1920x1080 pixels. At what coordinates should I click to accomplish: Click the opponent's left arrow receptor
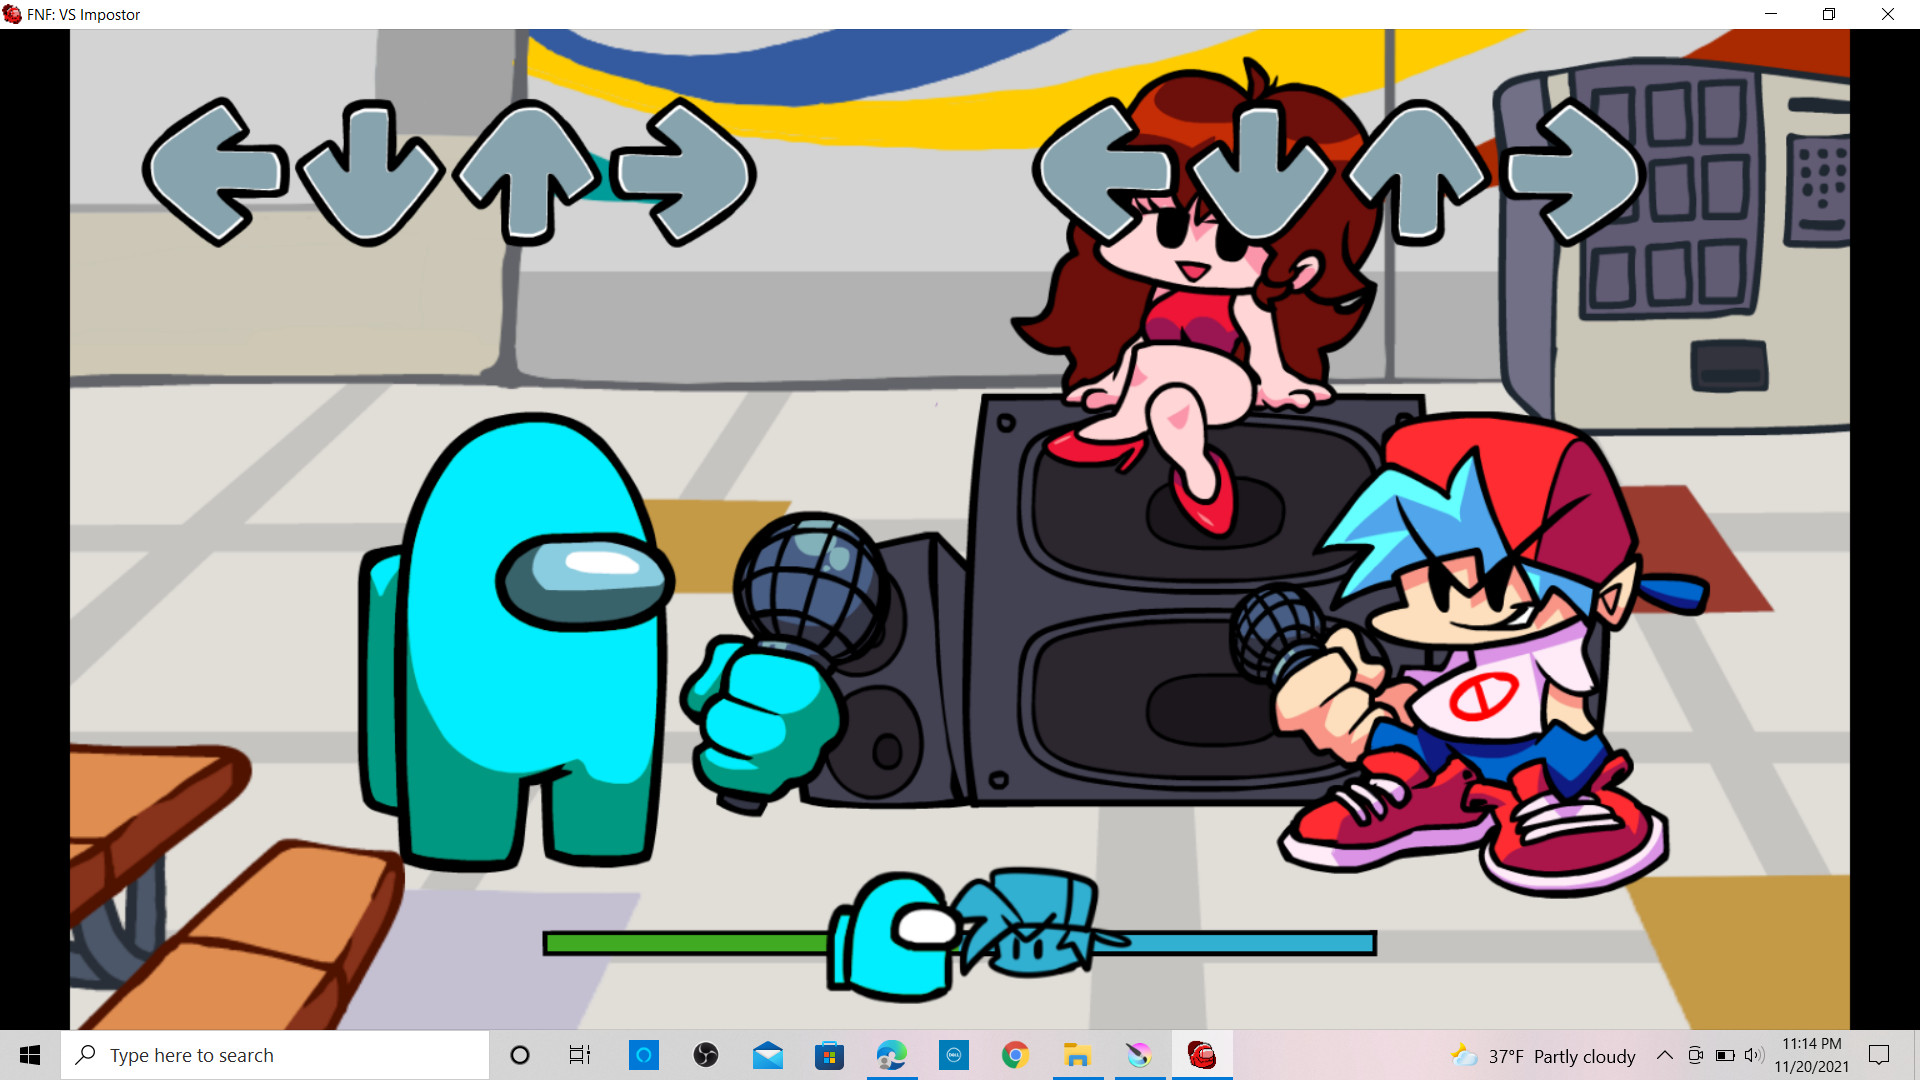(x=215, y=172)
